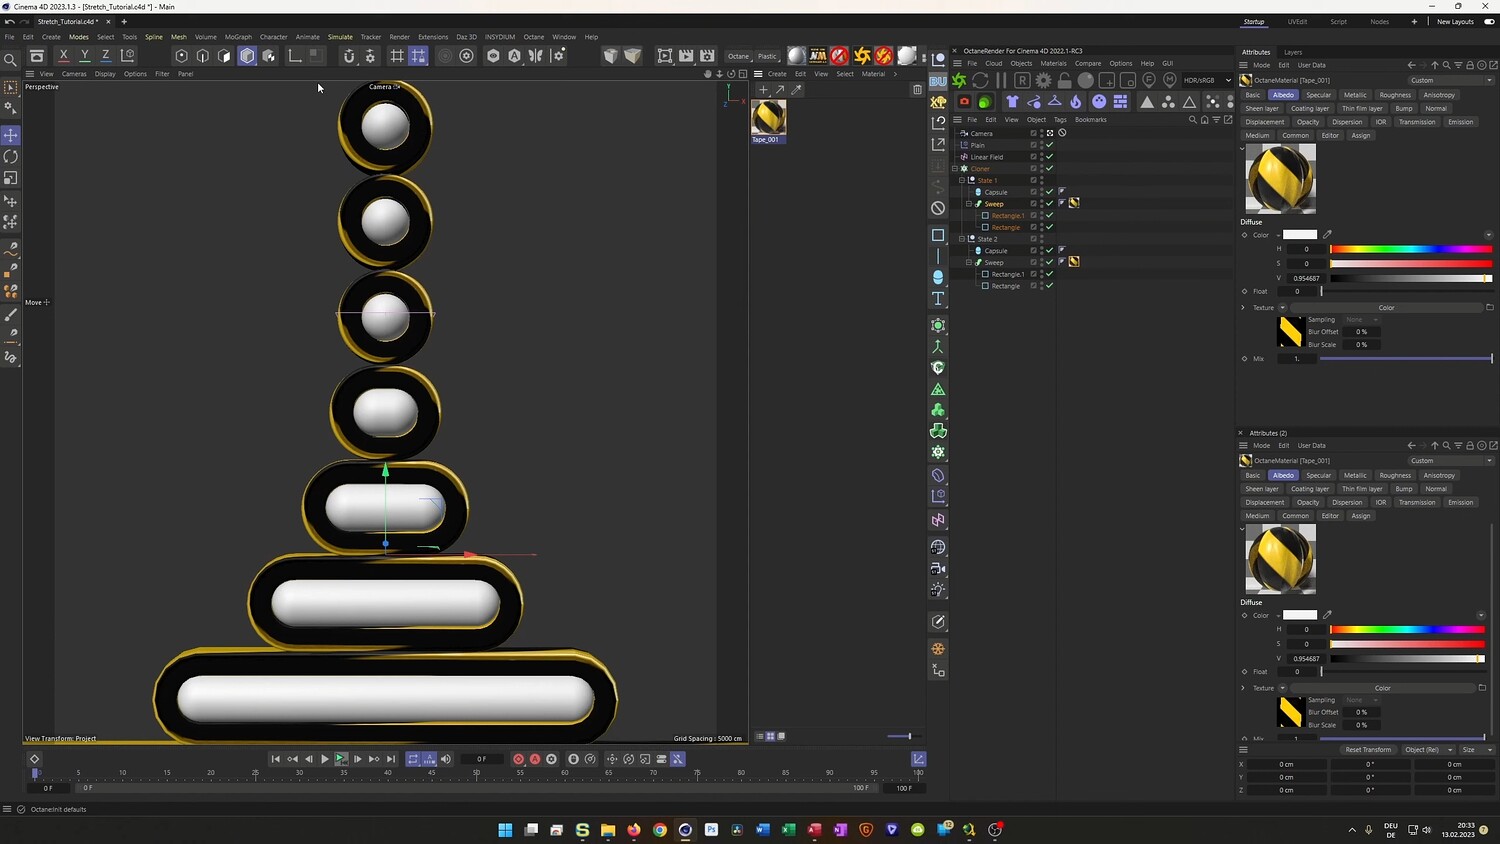Play the animation forward
This screenshot has width=1500, height=844.
pyautogui.click(x=325, y=759)
